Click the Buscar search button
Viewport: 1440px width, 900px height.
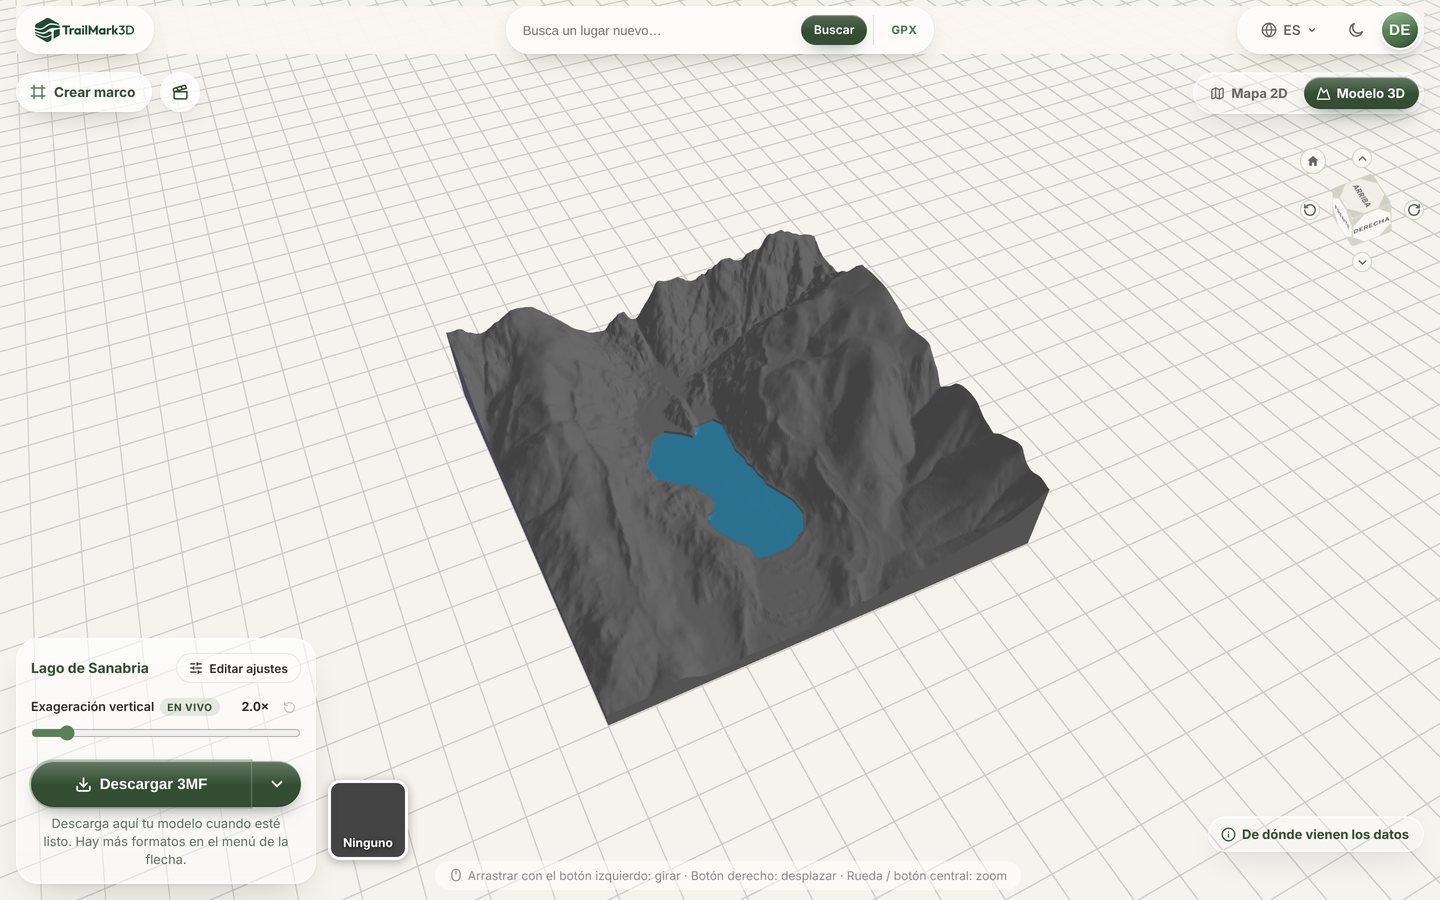tap(834, 30)
